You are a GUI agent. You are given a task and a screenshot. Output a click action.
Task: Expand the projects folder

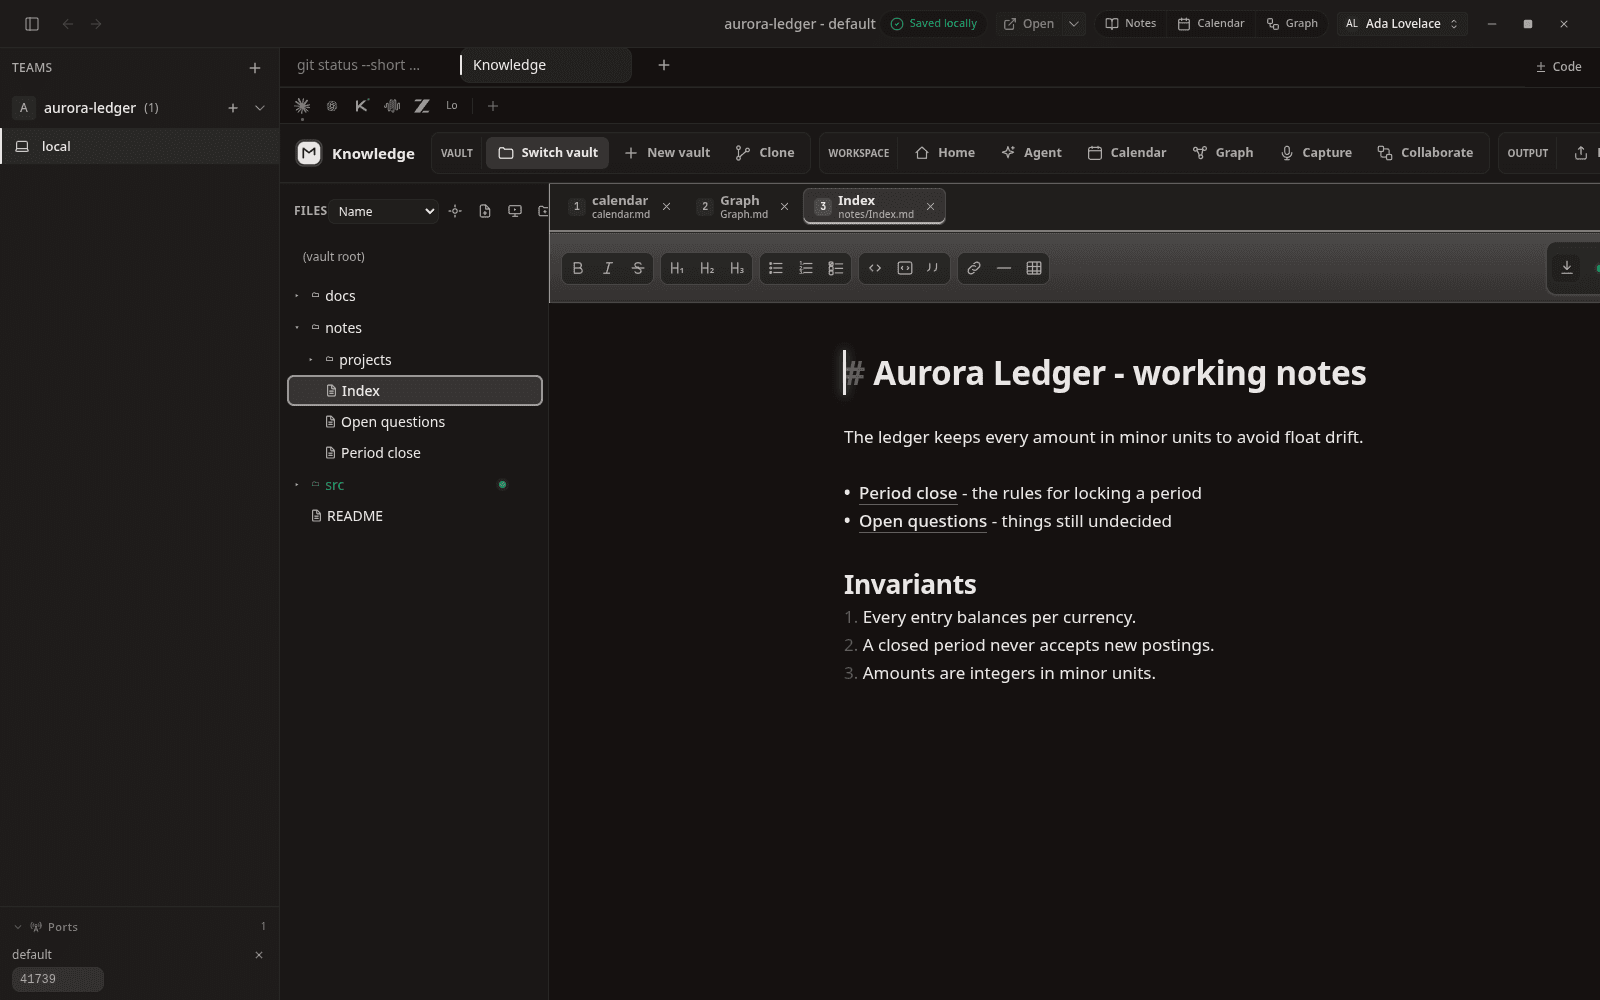coord(311,360)
